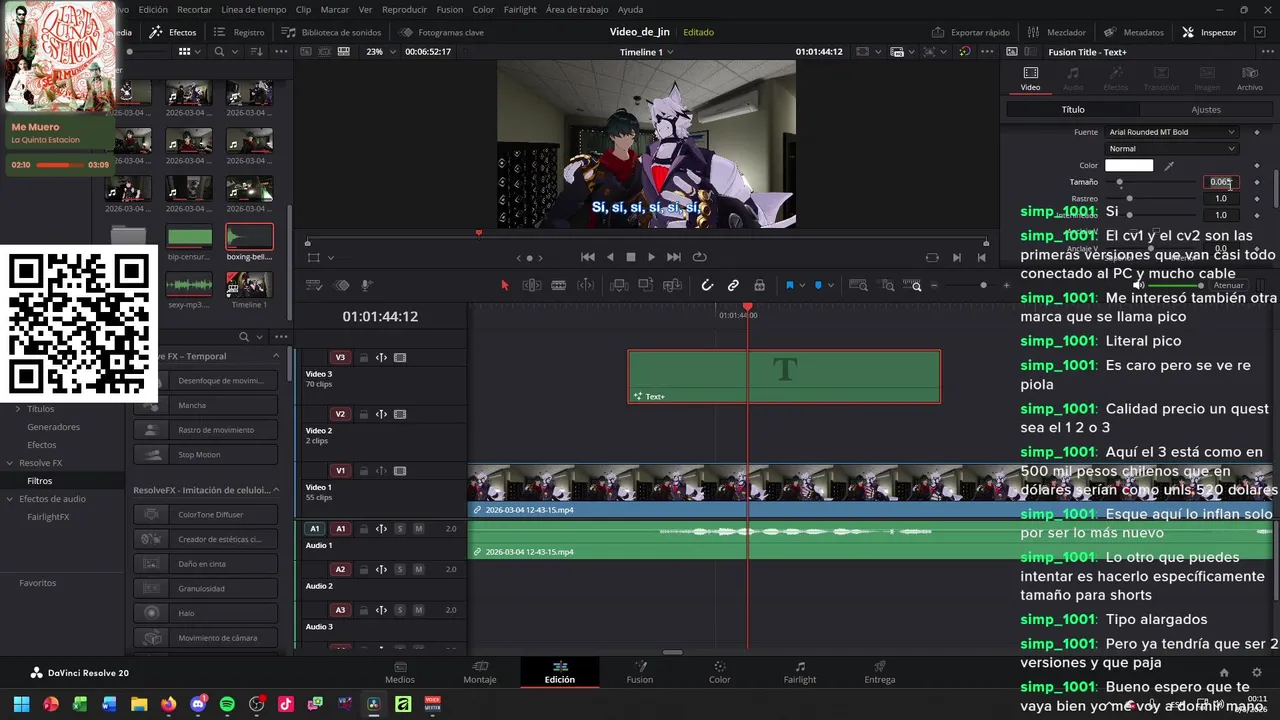Open the Archivo menu... Ayuda menu
This screenshot has width=1280, height=720.
630,9
